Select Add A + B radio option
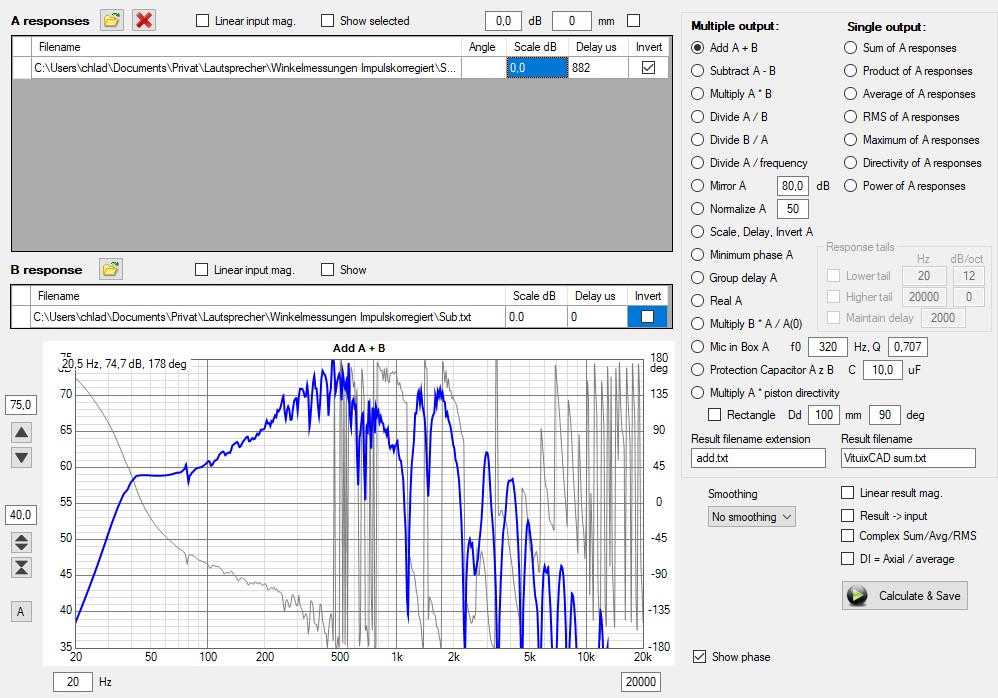 [698, 48]
